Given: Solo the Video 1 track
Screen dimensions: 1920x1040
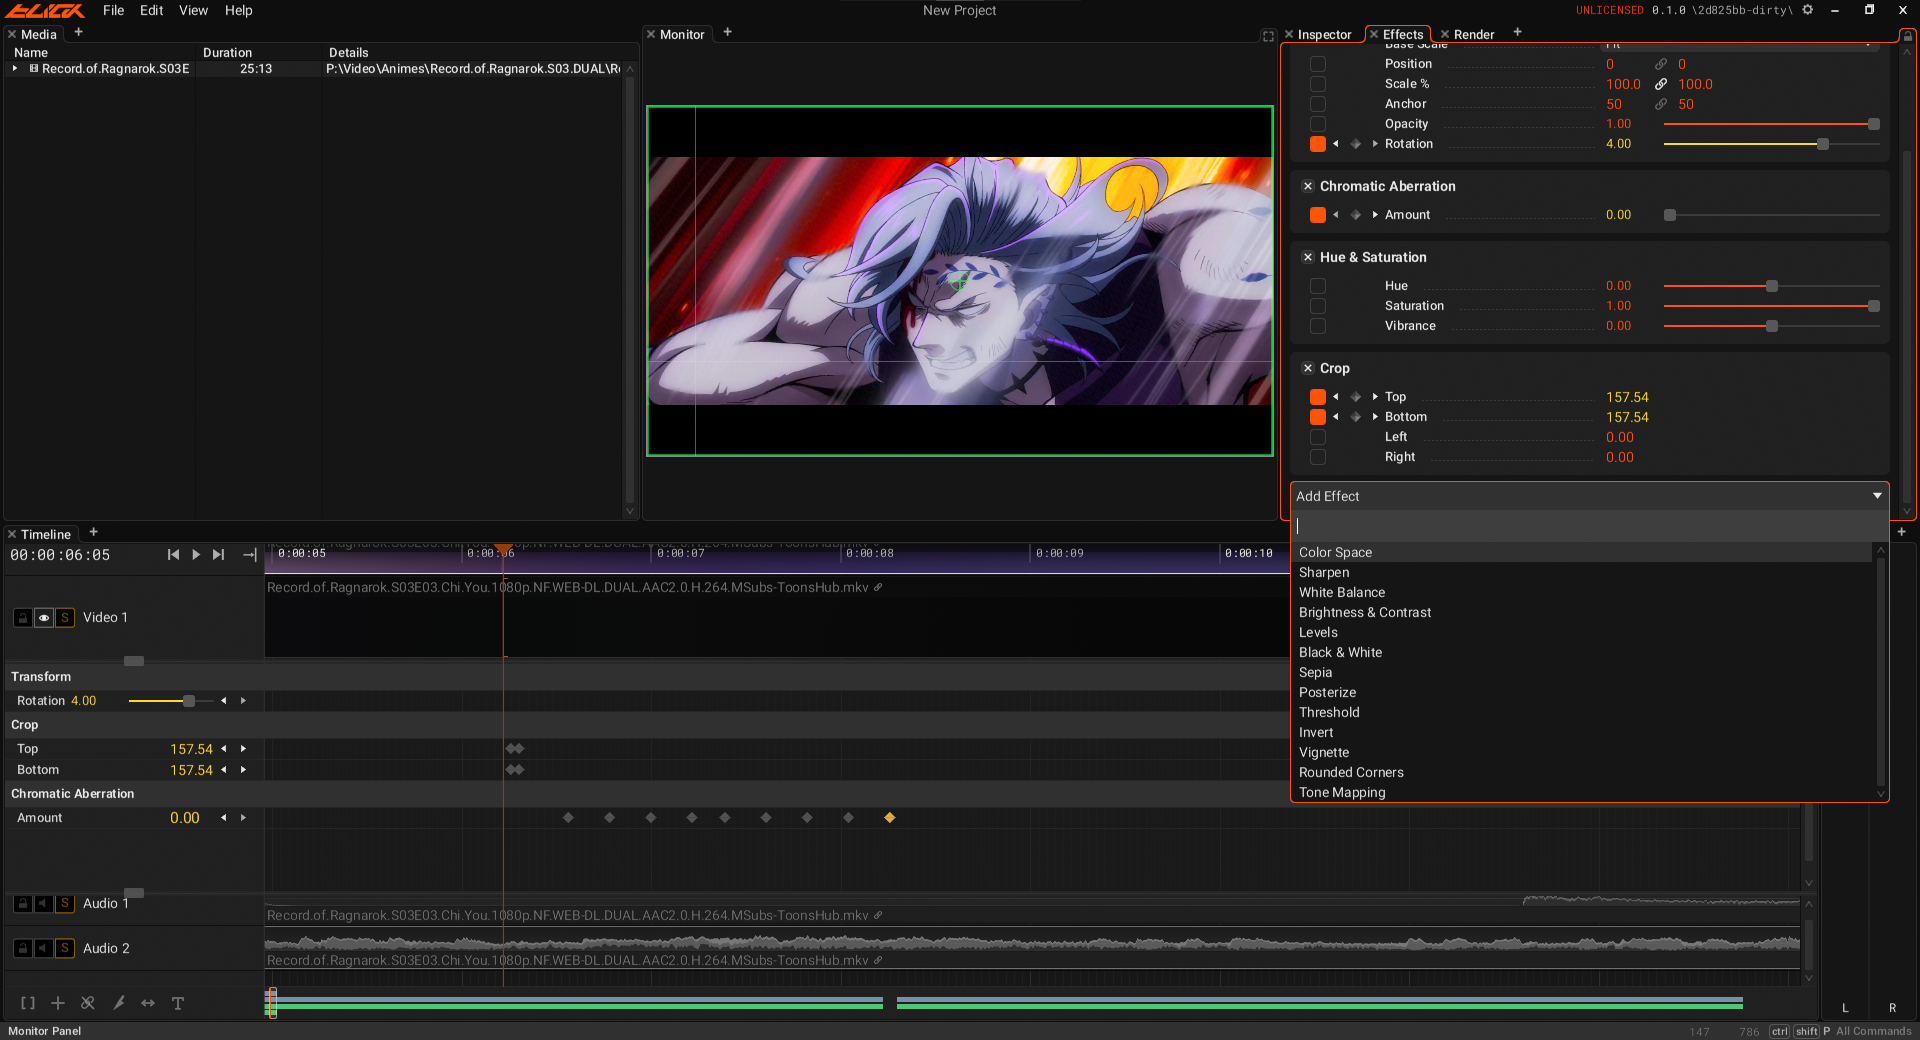Looking at the screenshot, I should 65,618.
